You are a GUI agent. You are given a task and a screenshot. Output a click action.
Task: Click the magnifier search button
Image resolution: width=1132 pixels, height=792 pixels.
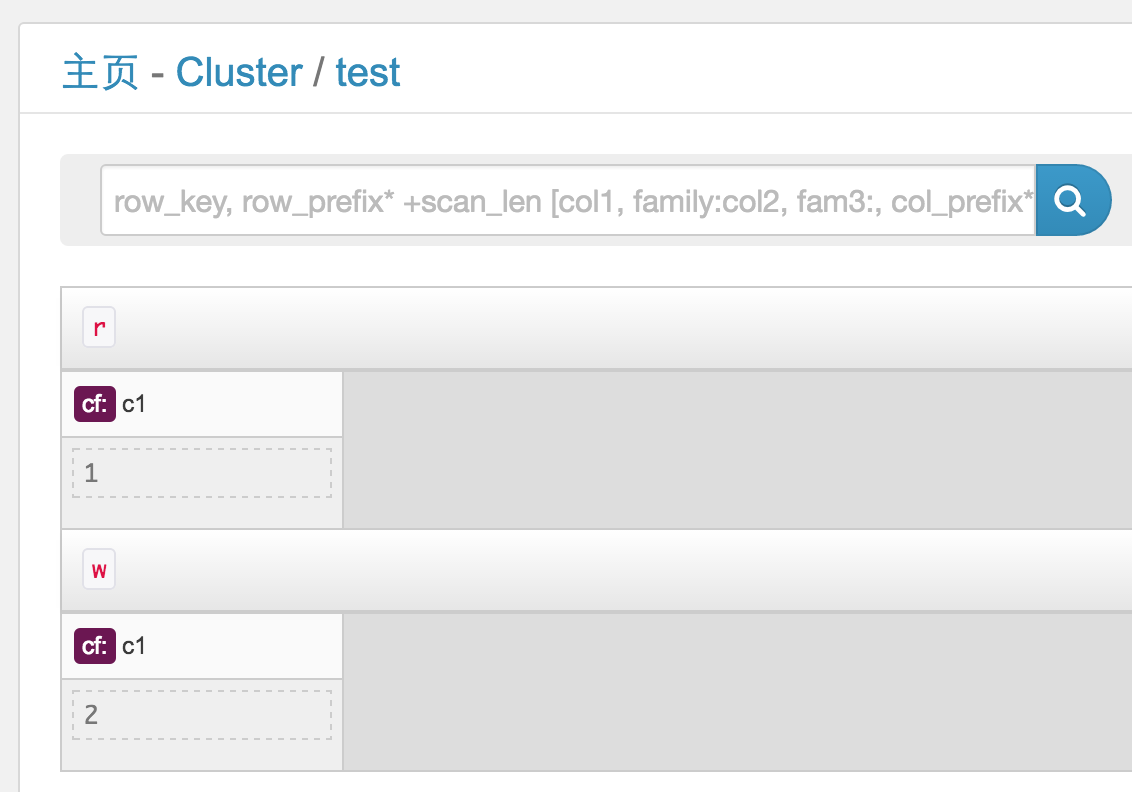tap(1074, 200)
